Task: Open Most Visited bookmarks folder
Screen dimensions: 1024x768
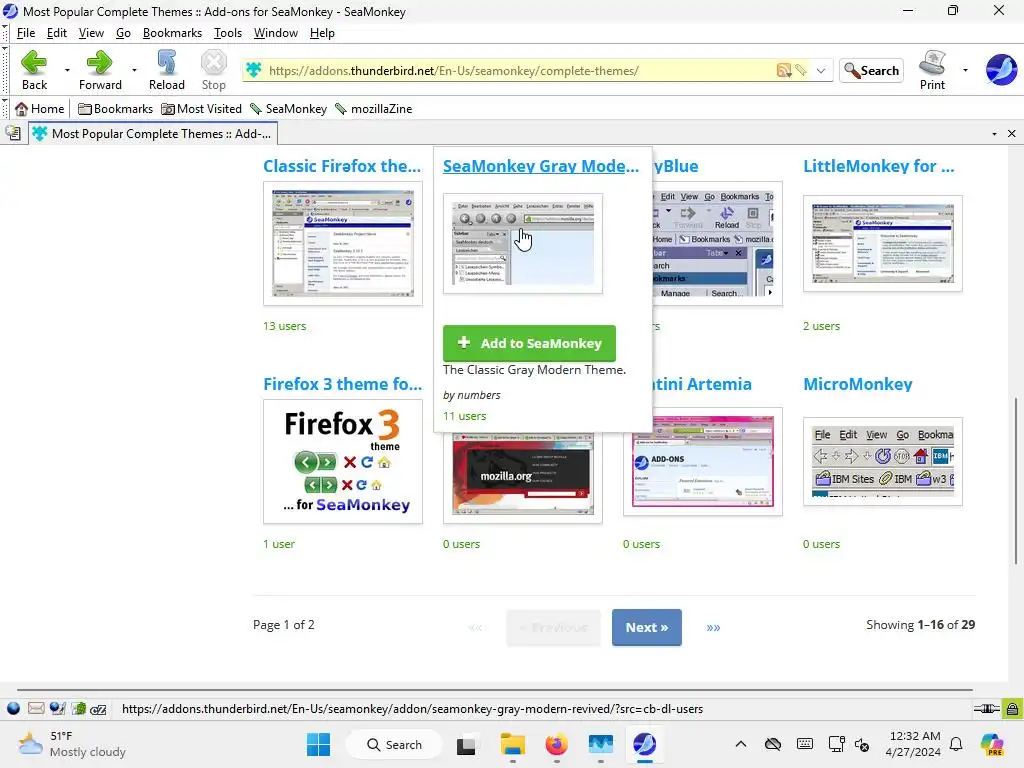Action: tap(201, 108)
